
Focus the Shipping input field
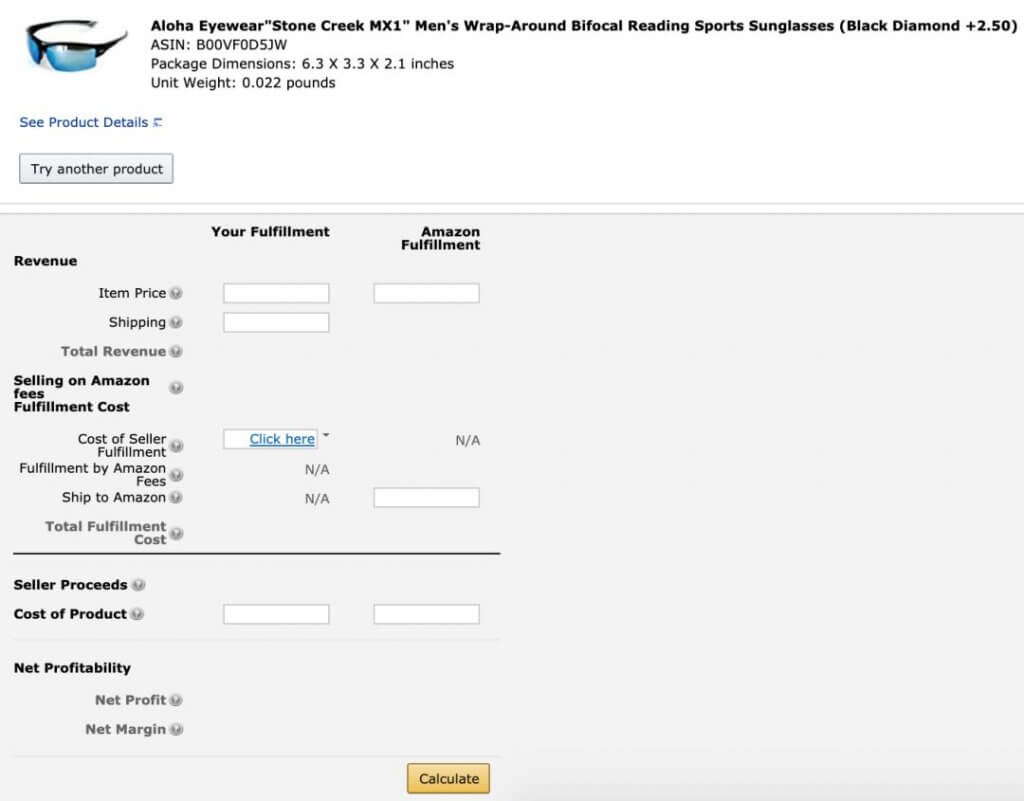pyautogui.click(x=276, y=322)
